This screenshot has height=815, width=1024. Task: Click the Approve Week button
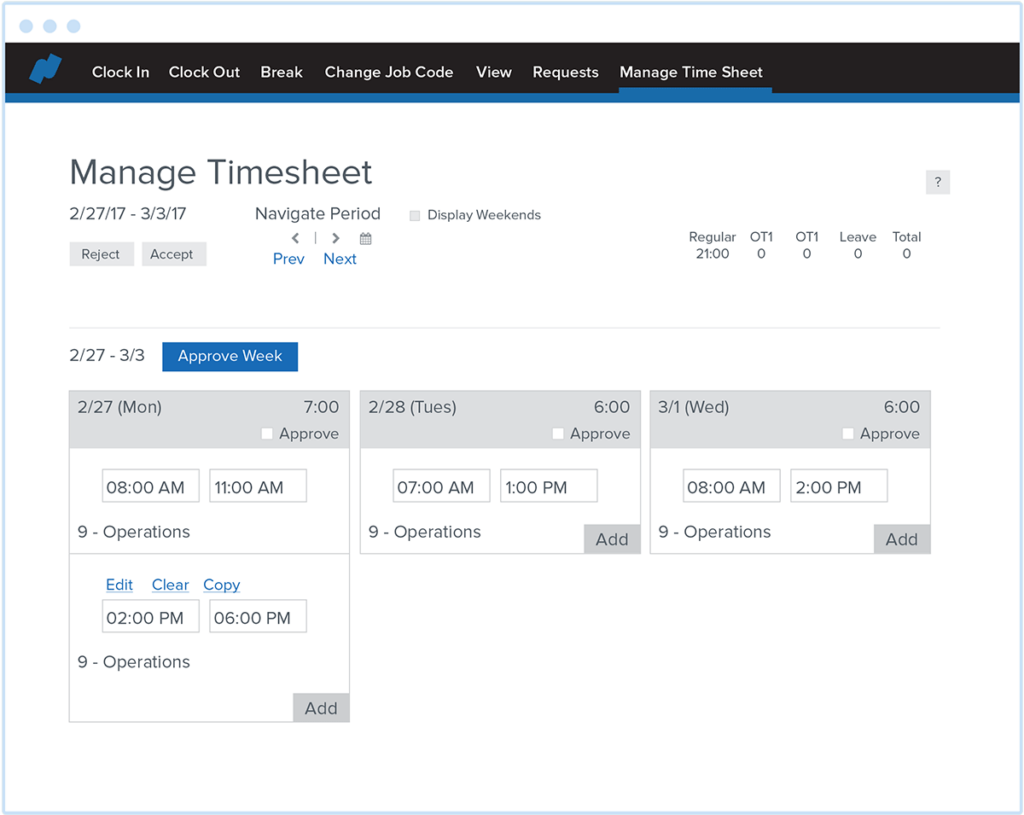230,357
